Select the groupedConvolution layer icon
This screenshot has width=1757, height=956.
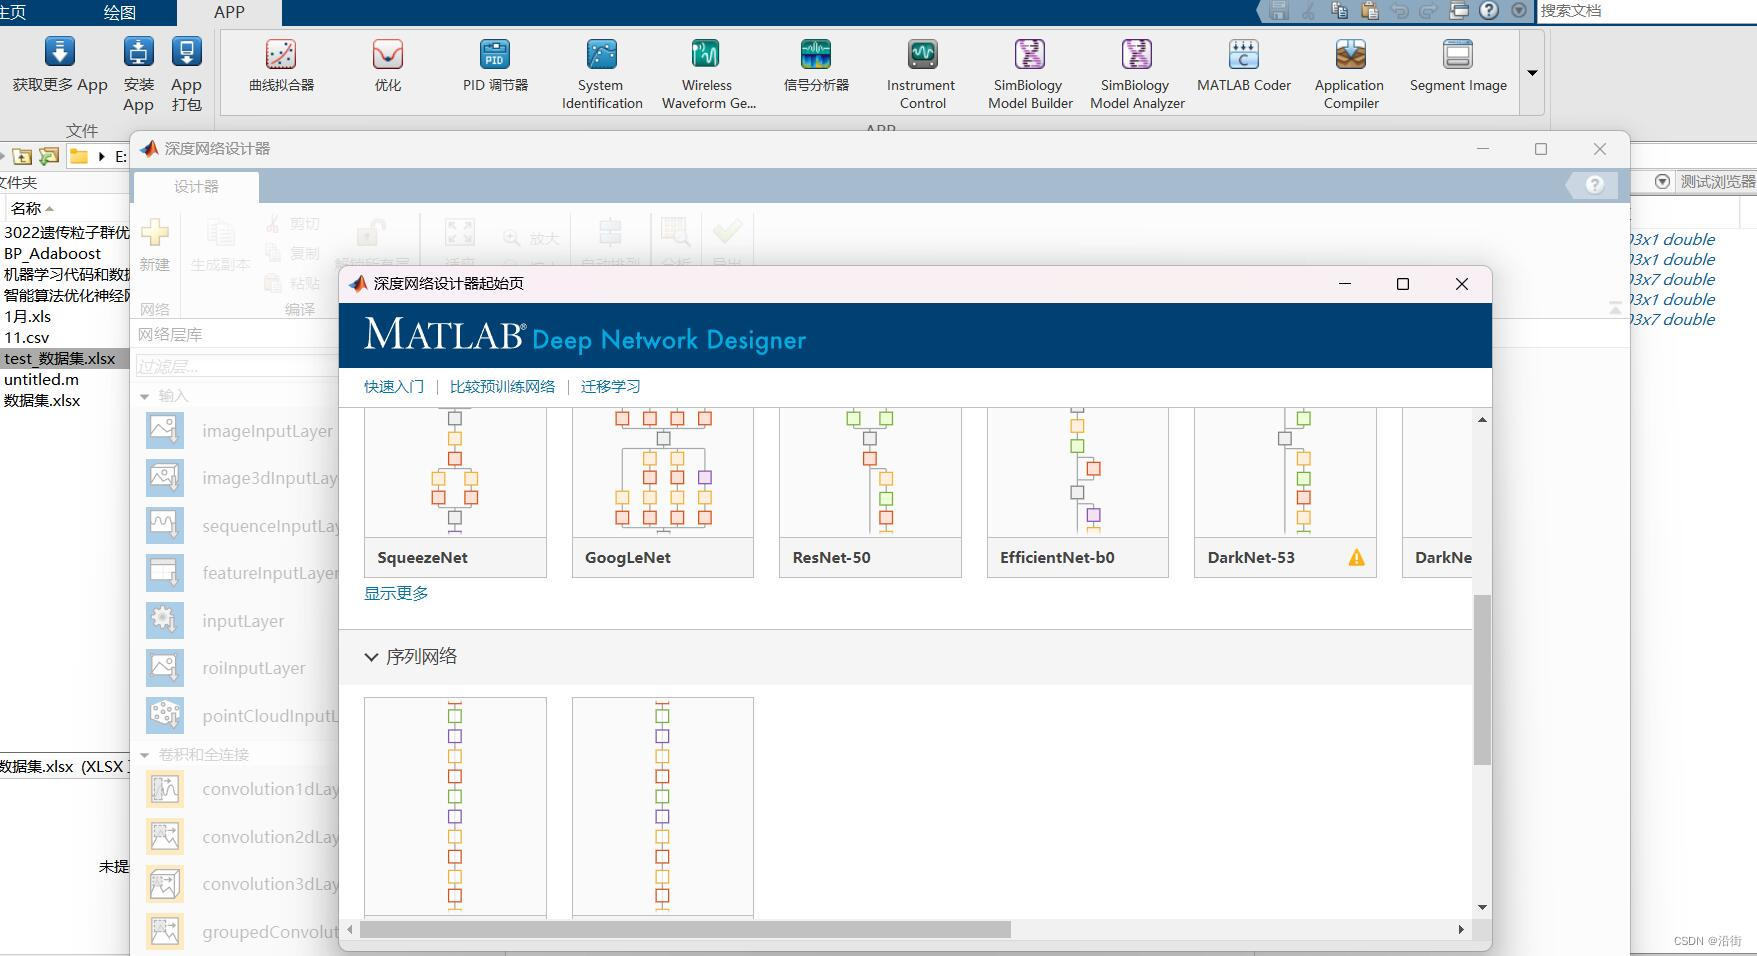[x=165, y=932]
